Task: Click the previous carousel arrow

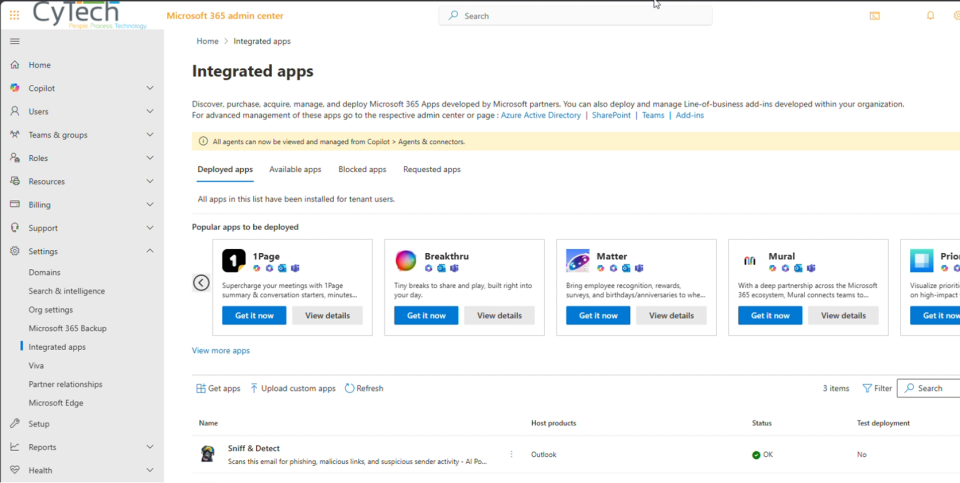Action: click(201, 282)
